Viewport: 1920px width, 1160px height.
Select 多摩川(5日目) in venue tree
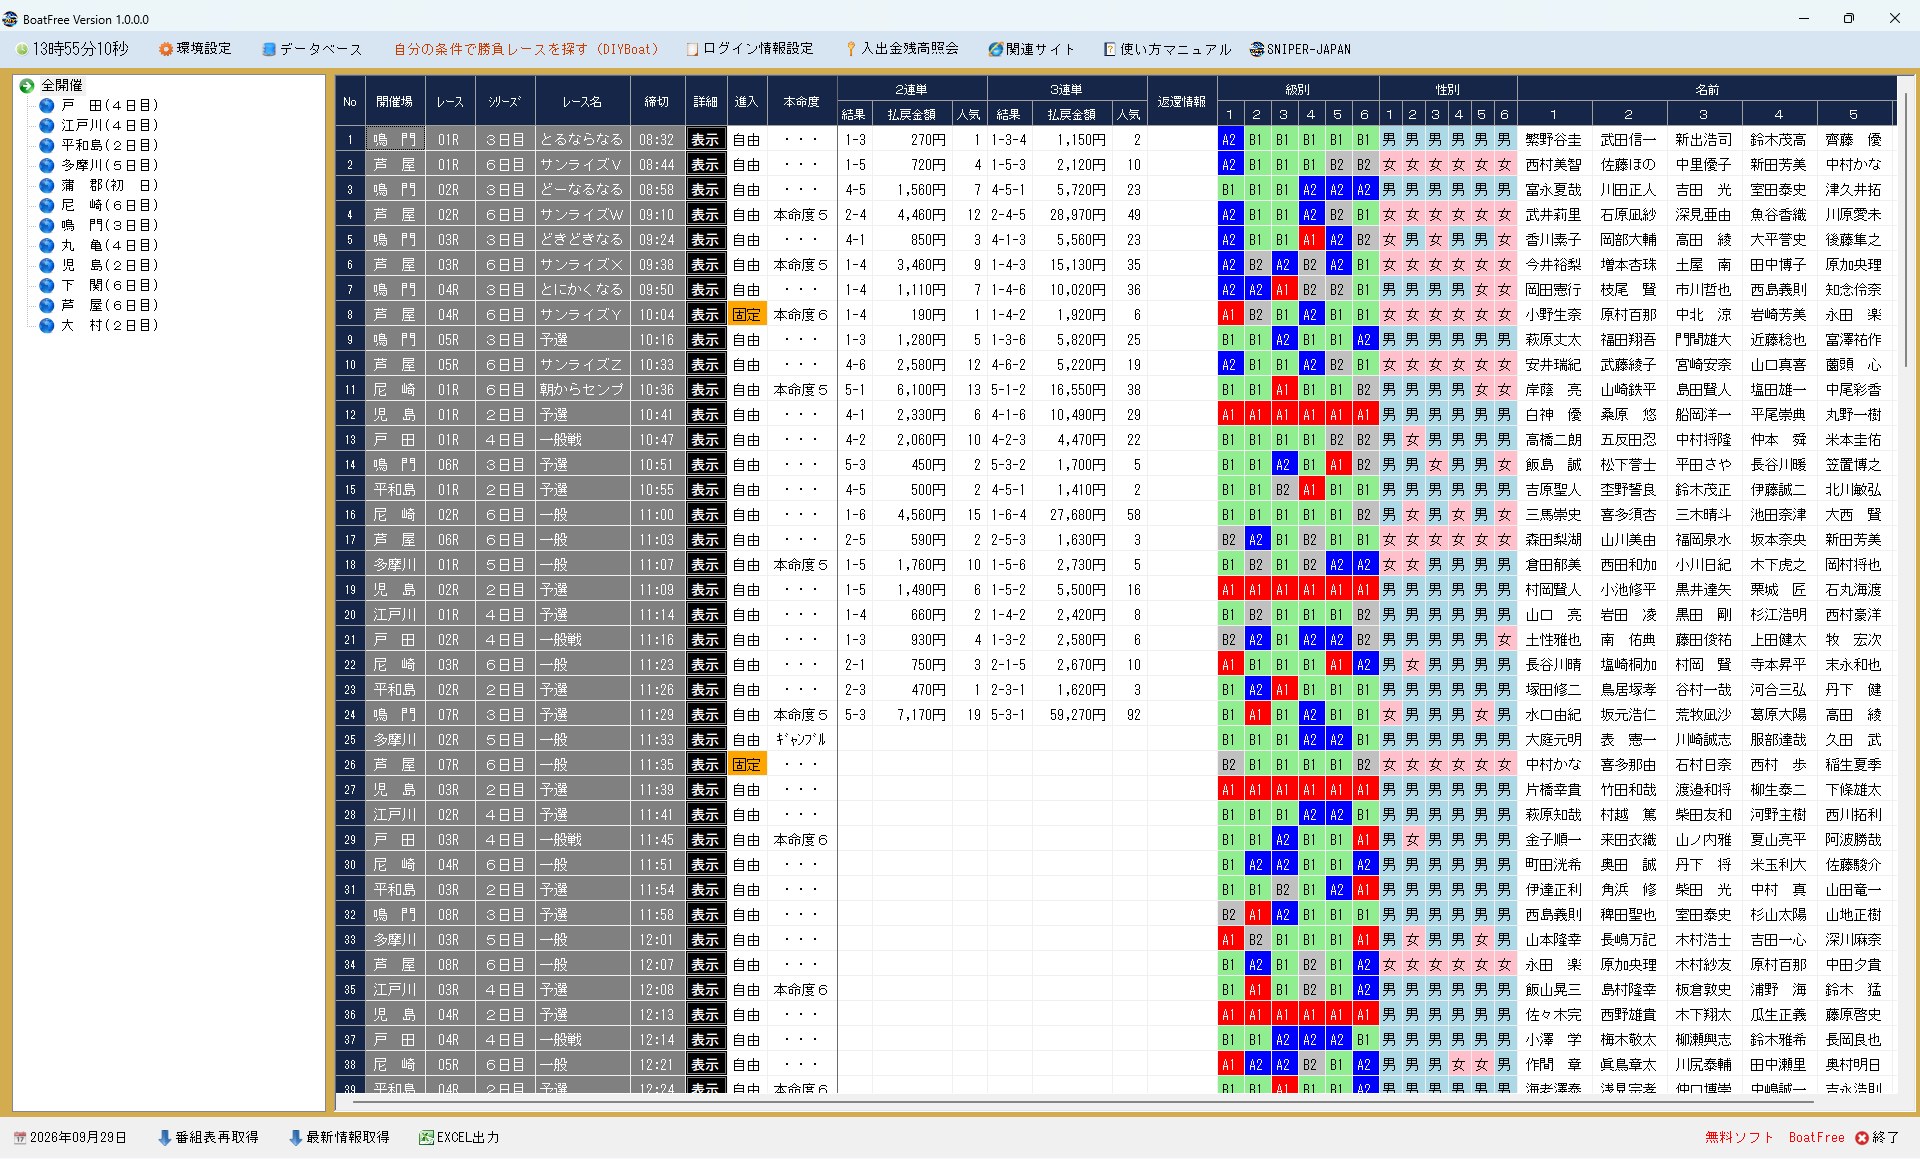click(x=110, y=165)
